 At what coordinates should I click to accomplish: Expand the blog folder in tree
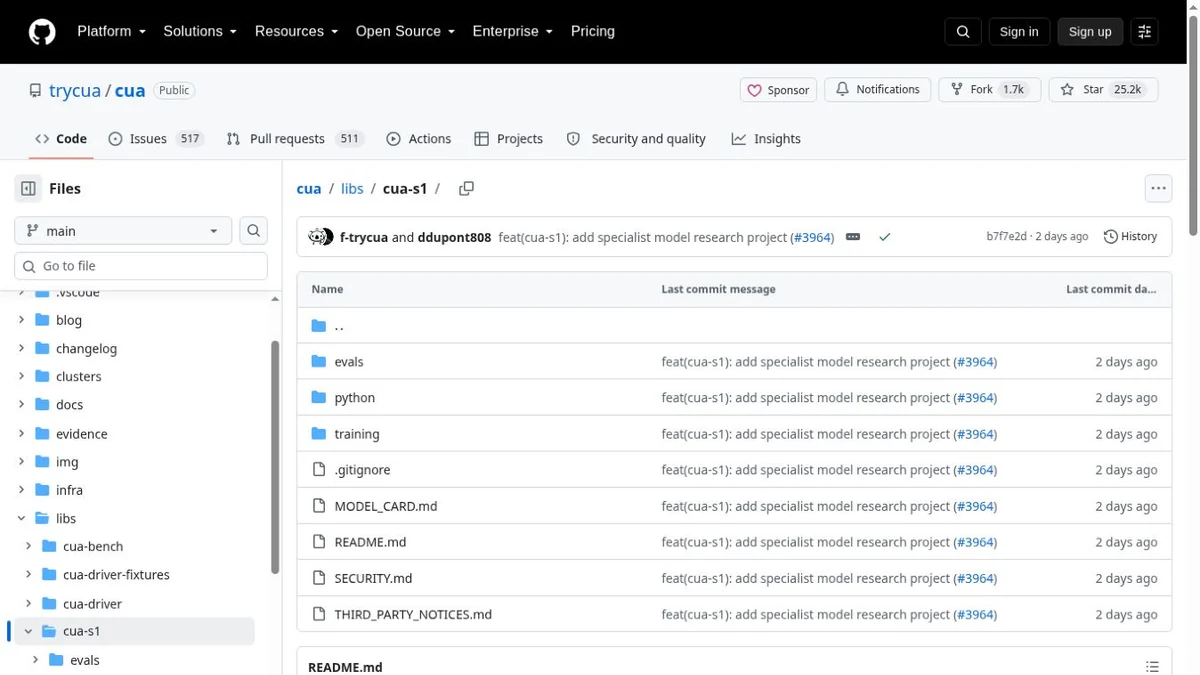point(21,320)
